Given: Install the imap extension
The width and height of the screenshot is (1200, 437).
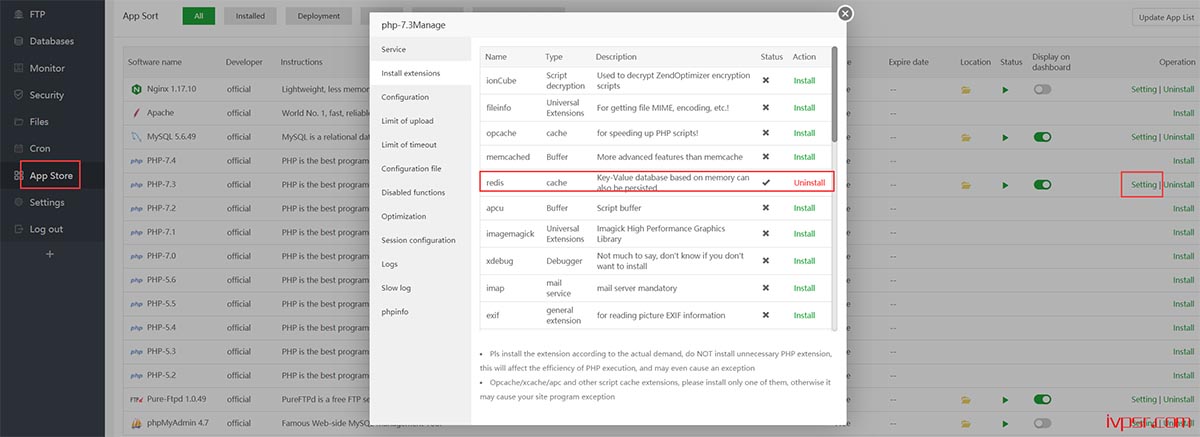Looking at the screenshot, I should tap(804, 288).
